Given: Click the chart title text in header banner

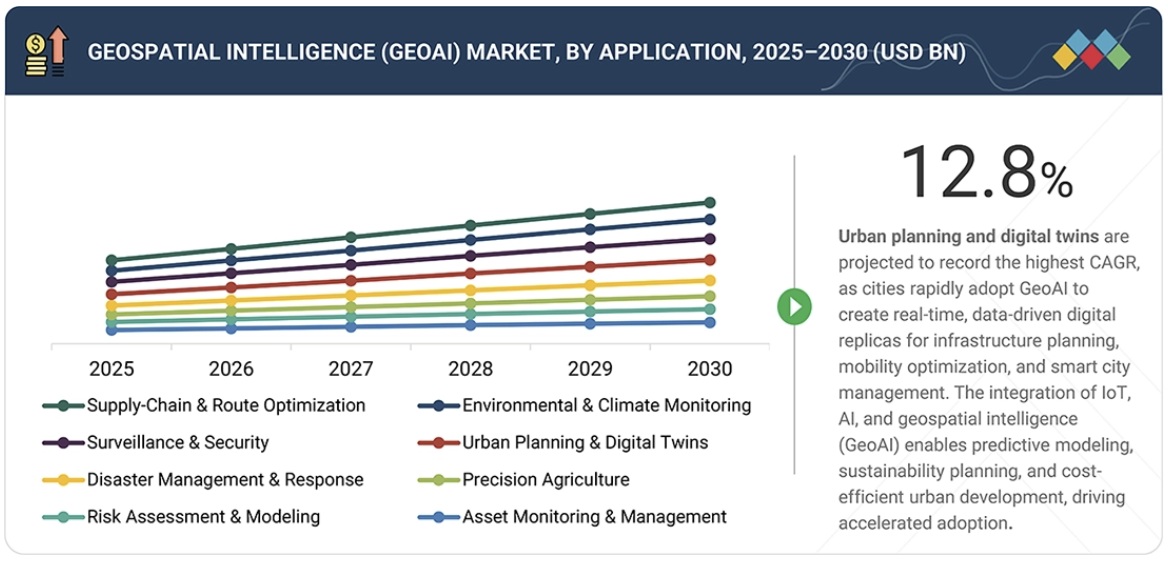Looking at the screenshot, I should pyautogui.click(x=526, y=52).
